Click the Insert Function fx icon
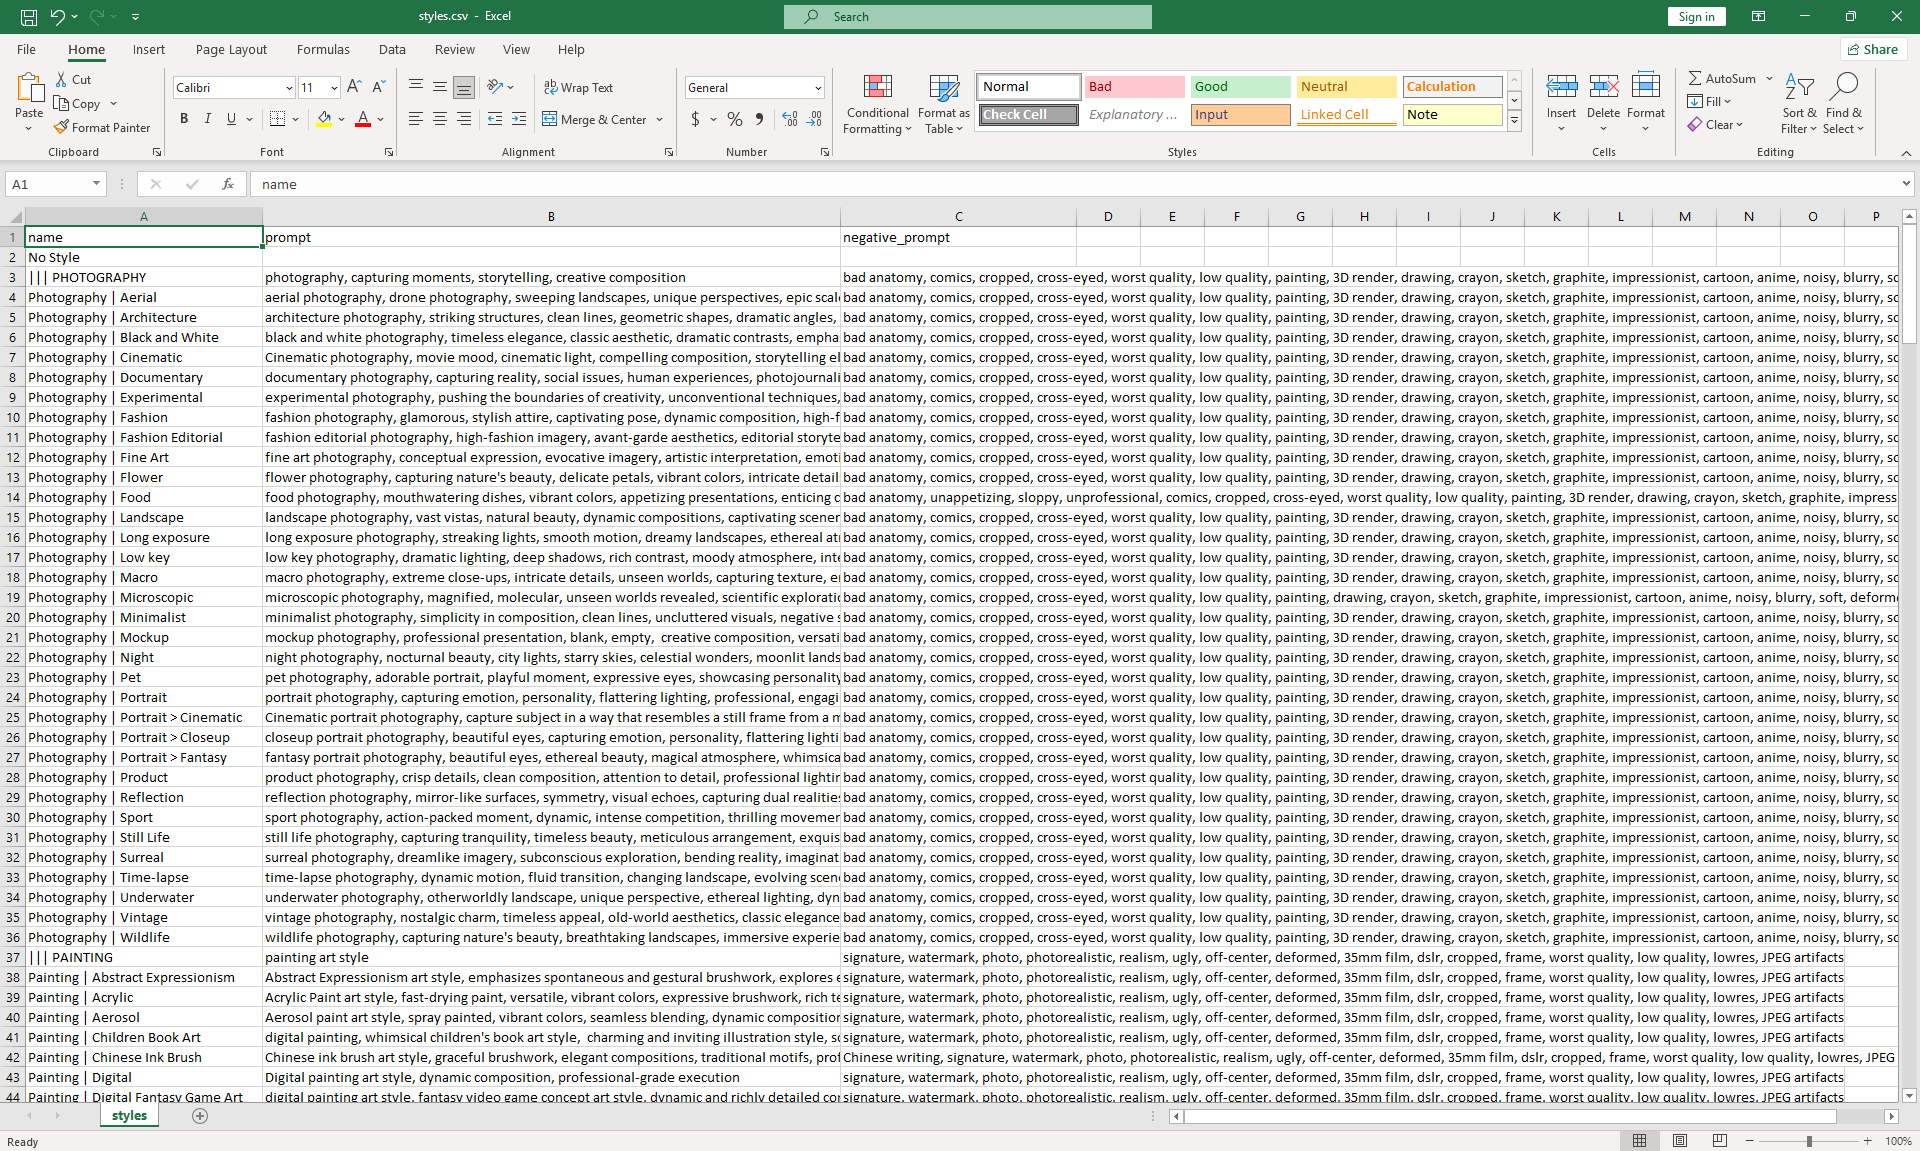The image size is (1920, 1151). coord(228,184)
